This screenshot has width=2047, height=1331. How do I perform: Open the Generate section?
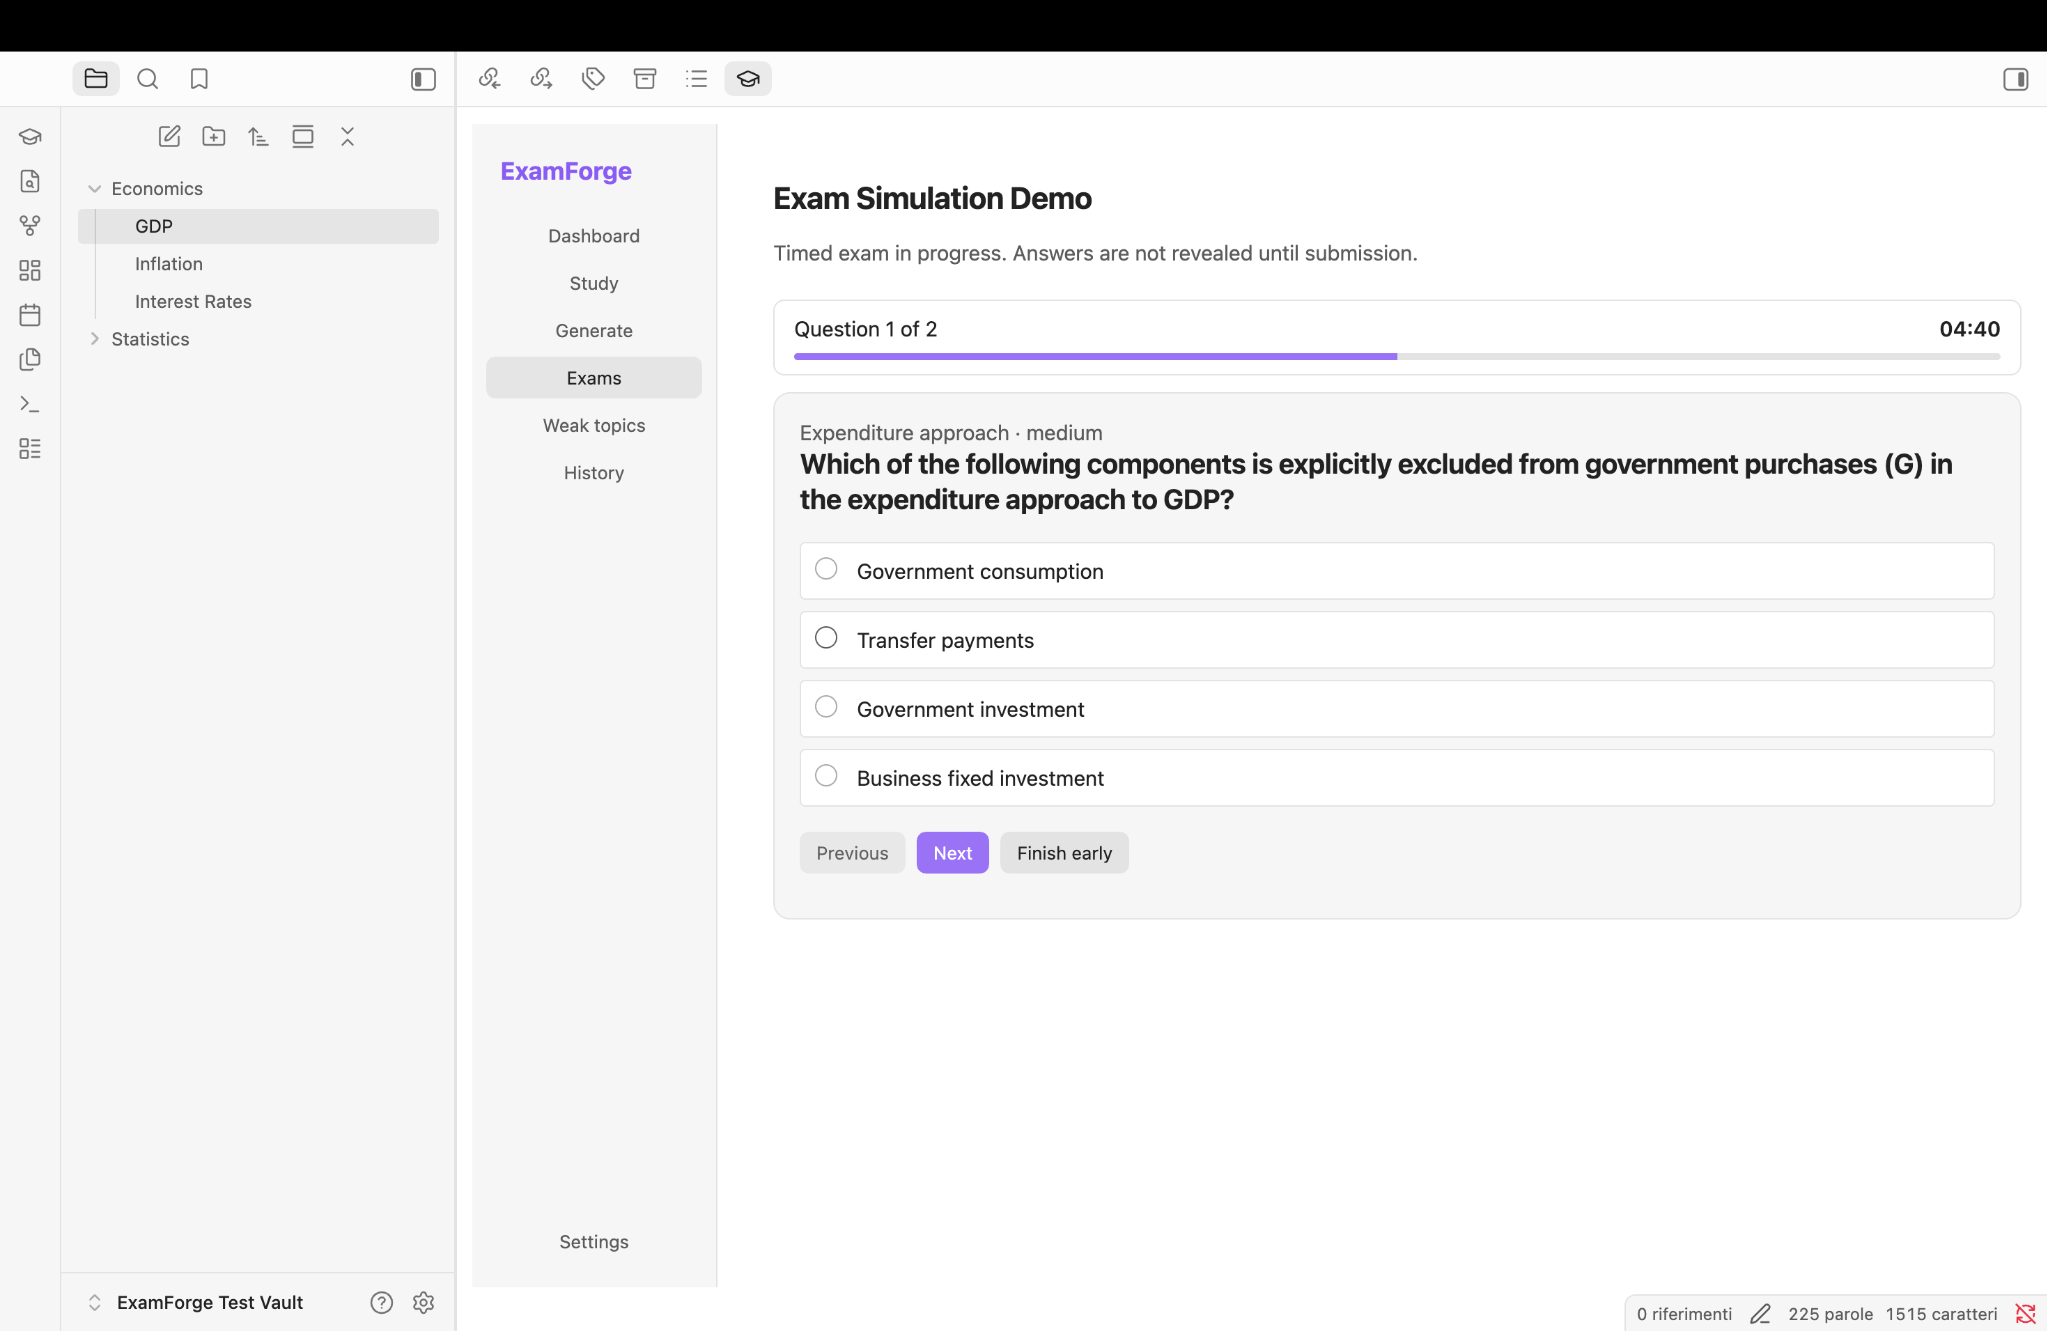(x=594, y=331)
